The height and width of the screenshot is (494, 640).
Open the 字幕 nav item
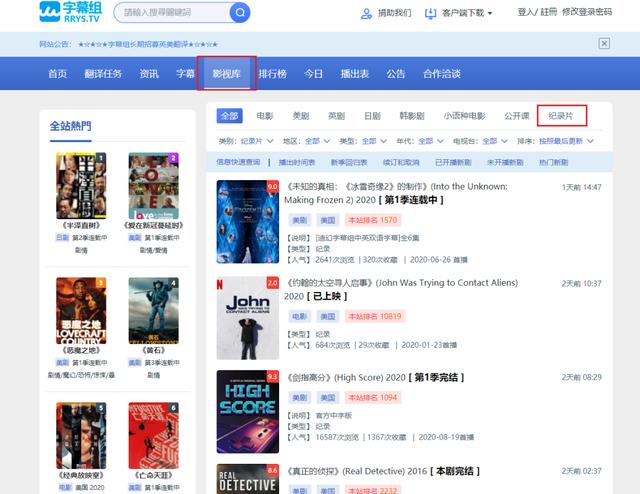pyautogui.click(x=186, y=74)
